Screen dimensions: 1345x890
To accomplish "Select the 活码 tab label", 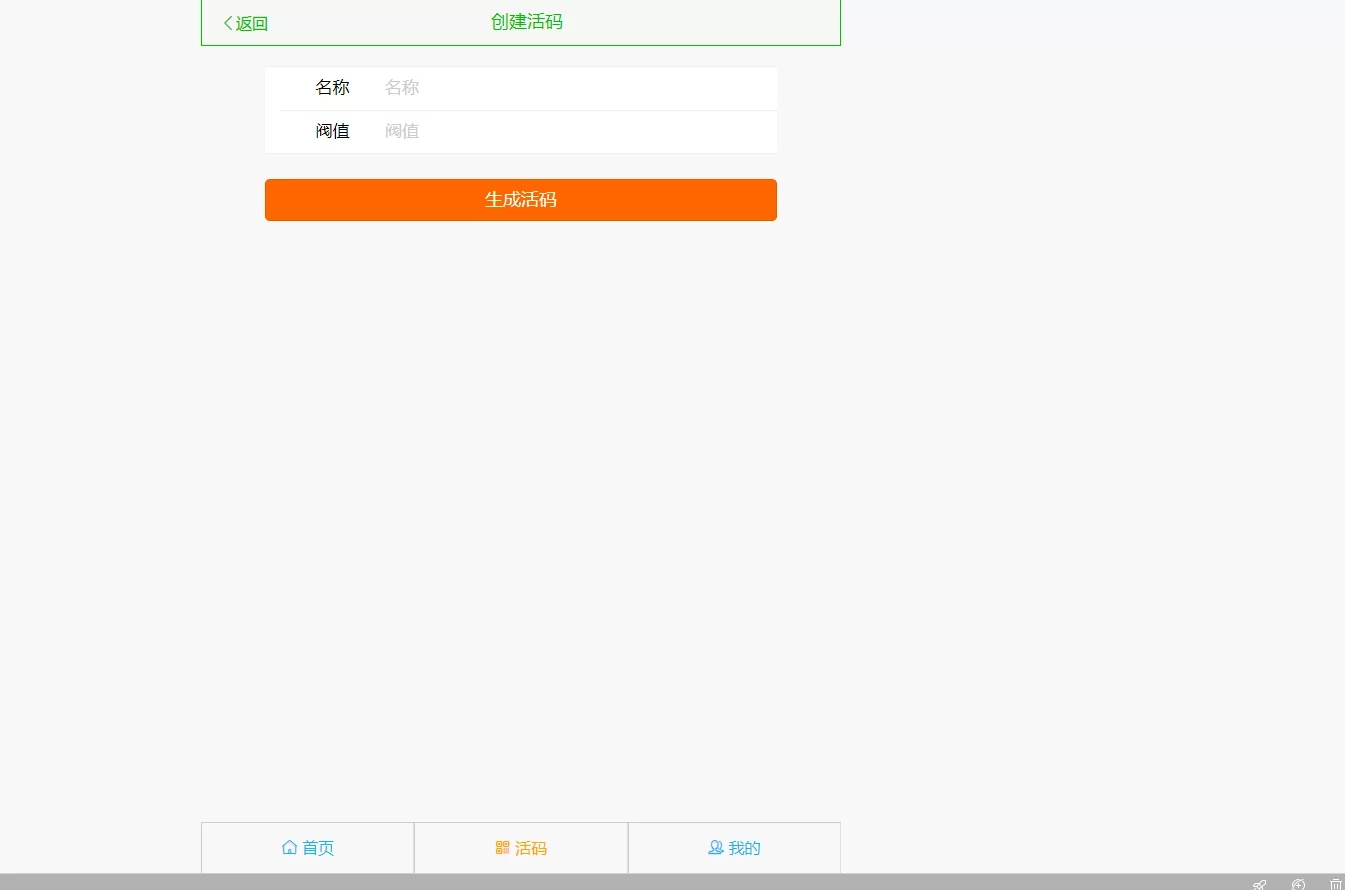I will coord(531,848).
